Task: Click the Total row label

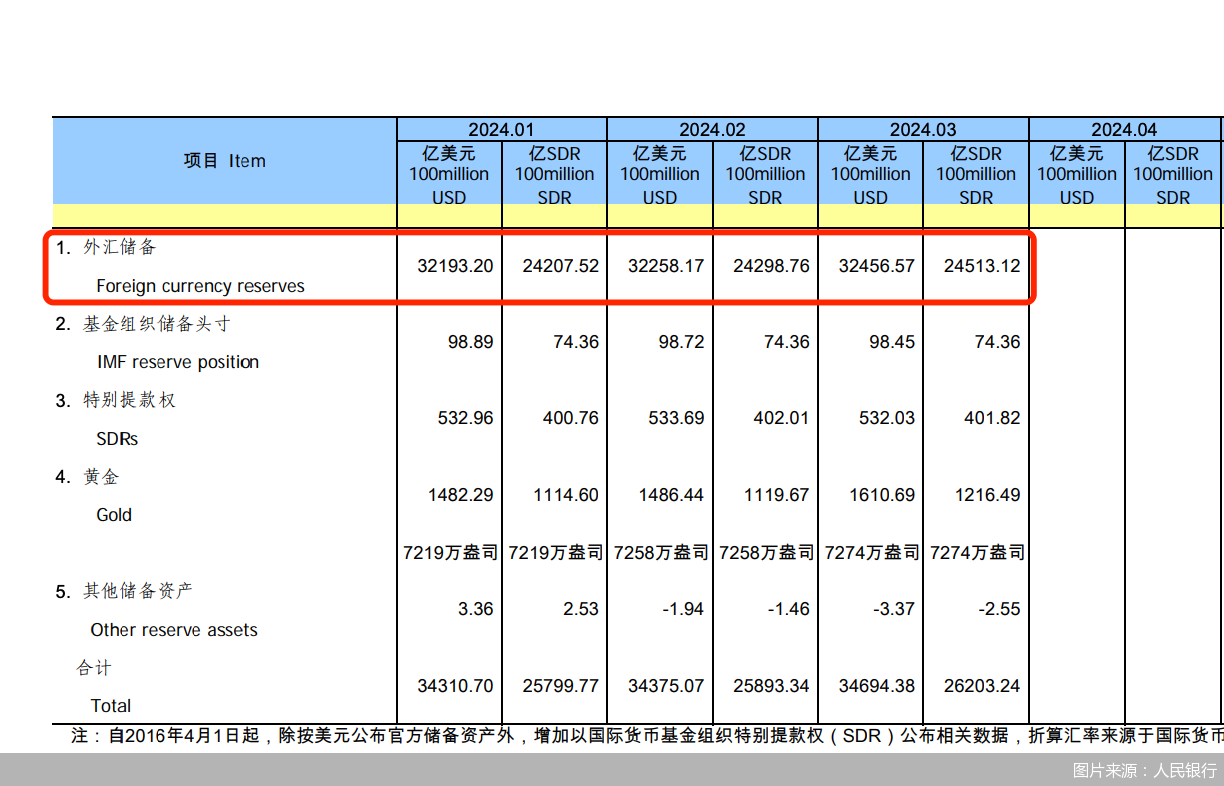Action: tap(111, 706)
